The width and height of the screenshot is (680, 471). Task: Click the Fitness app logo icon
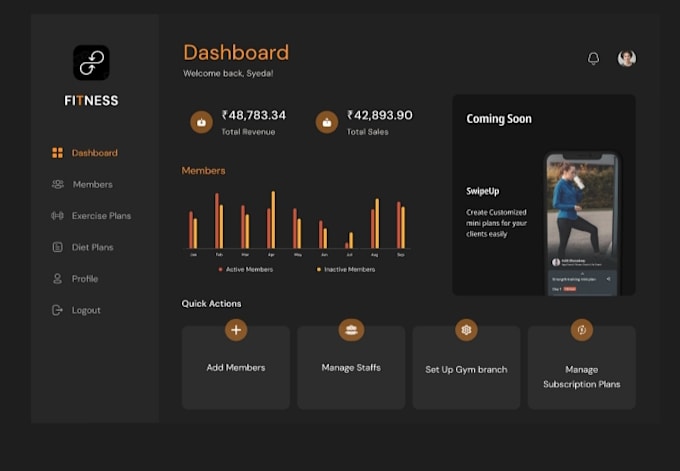91,62
